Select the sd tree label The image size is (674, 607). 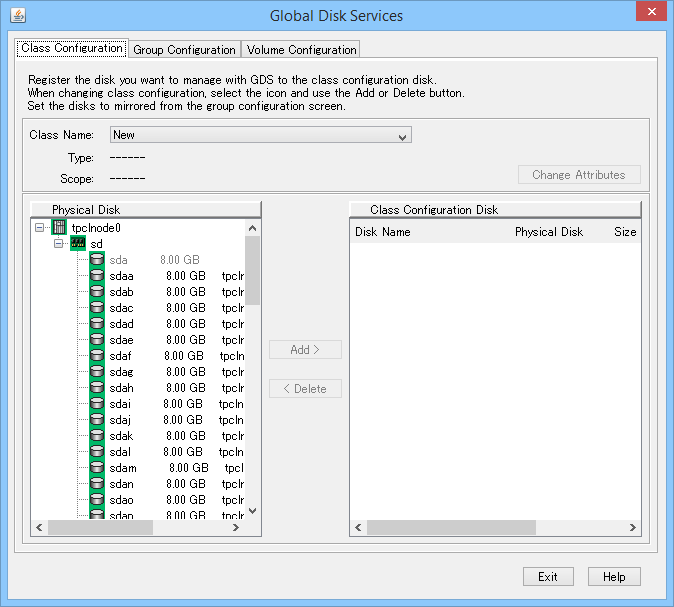(x=96, y=244)
